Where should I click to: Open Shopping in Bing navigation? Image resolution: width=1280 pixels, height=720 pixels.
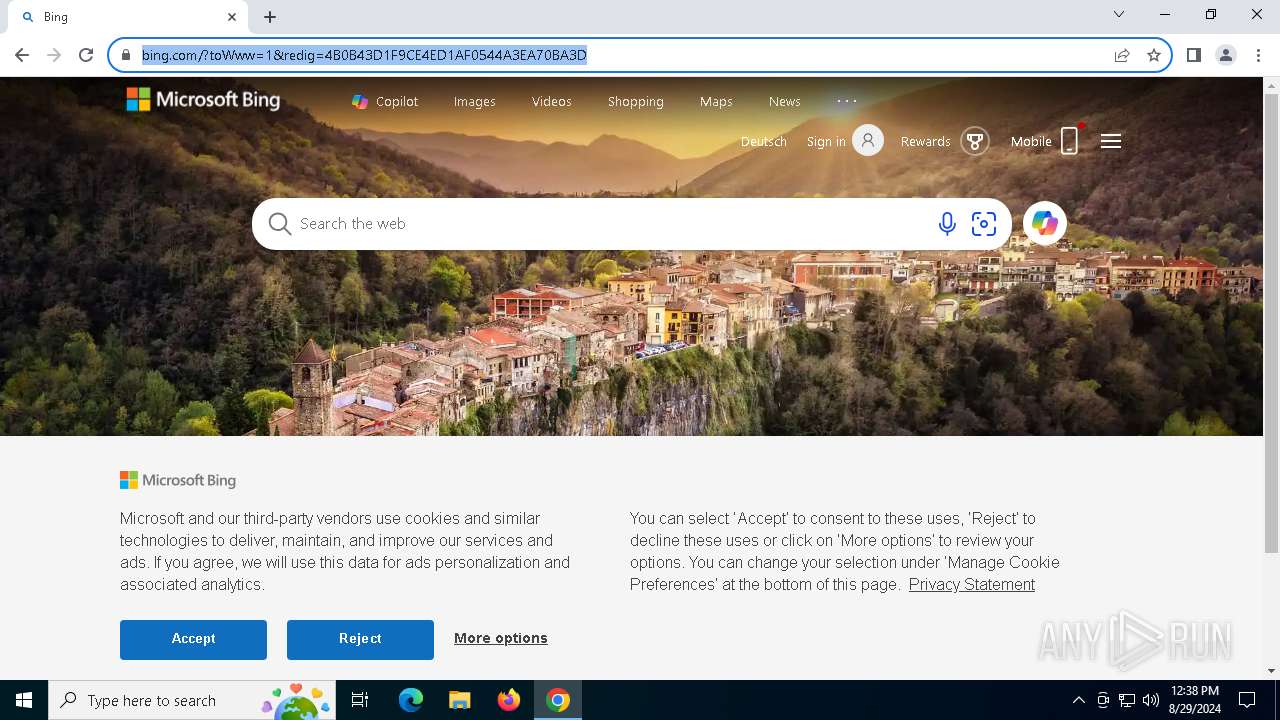coord(635,101)
